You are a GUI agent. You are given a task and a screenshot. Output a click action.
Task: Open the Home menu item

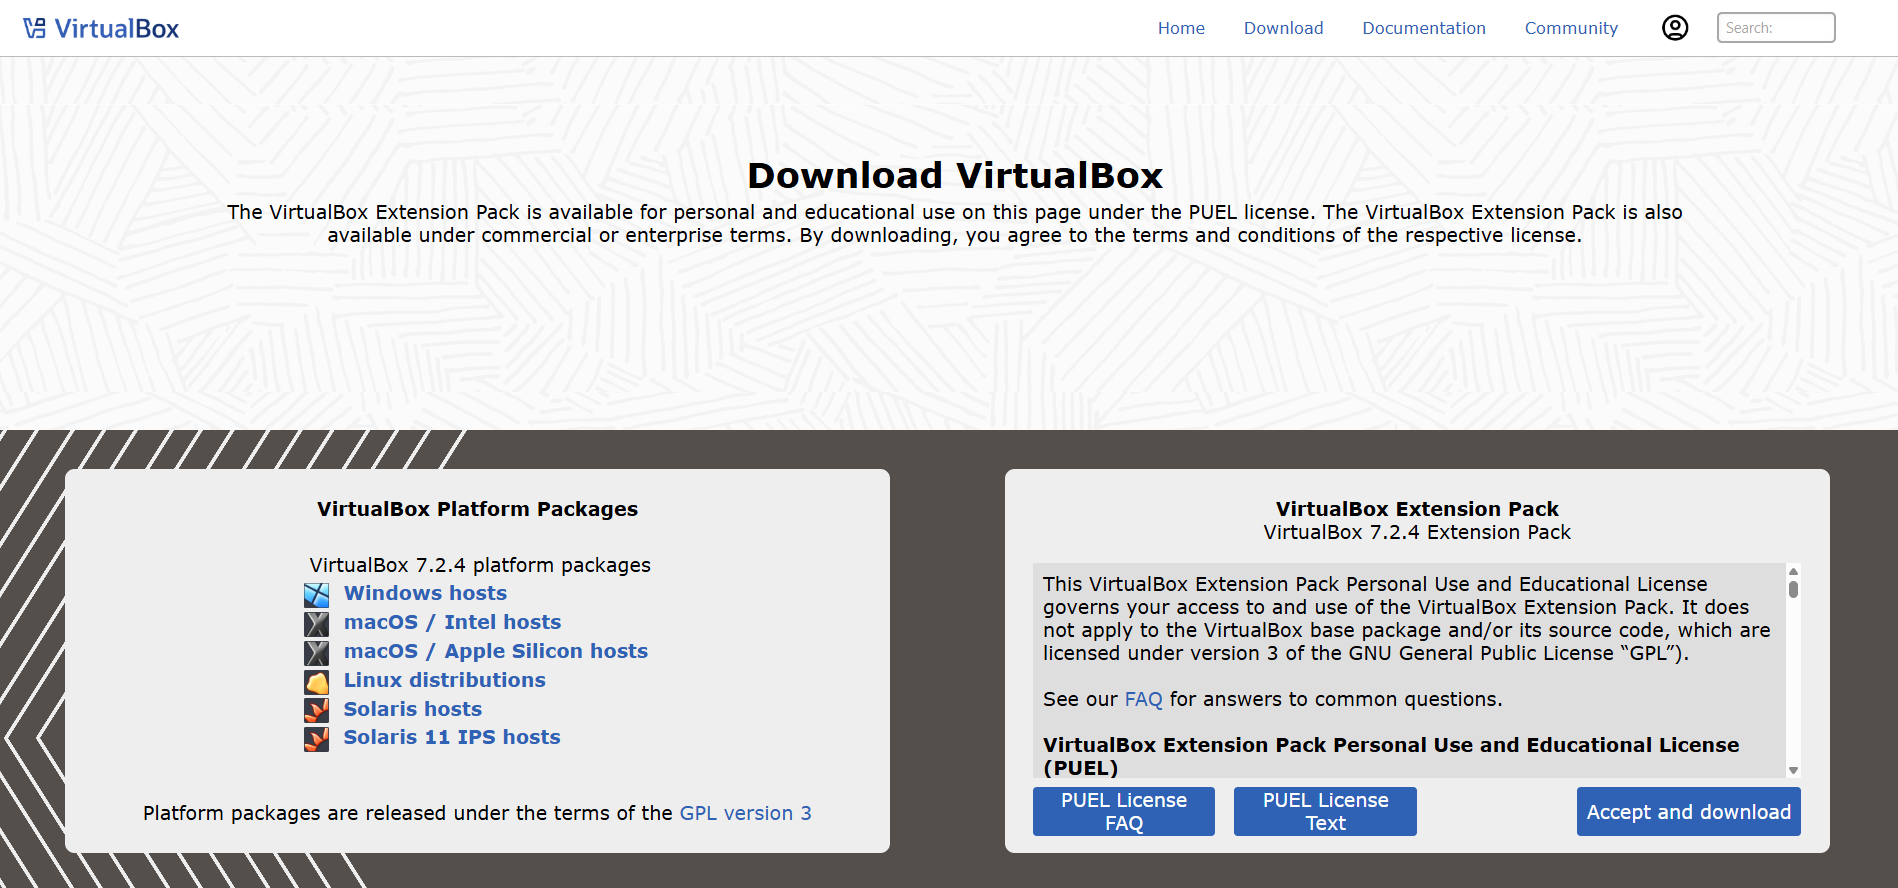pos(1181,28)
